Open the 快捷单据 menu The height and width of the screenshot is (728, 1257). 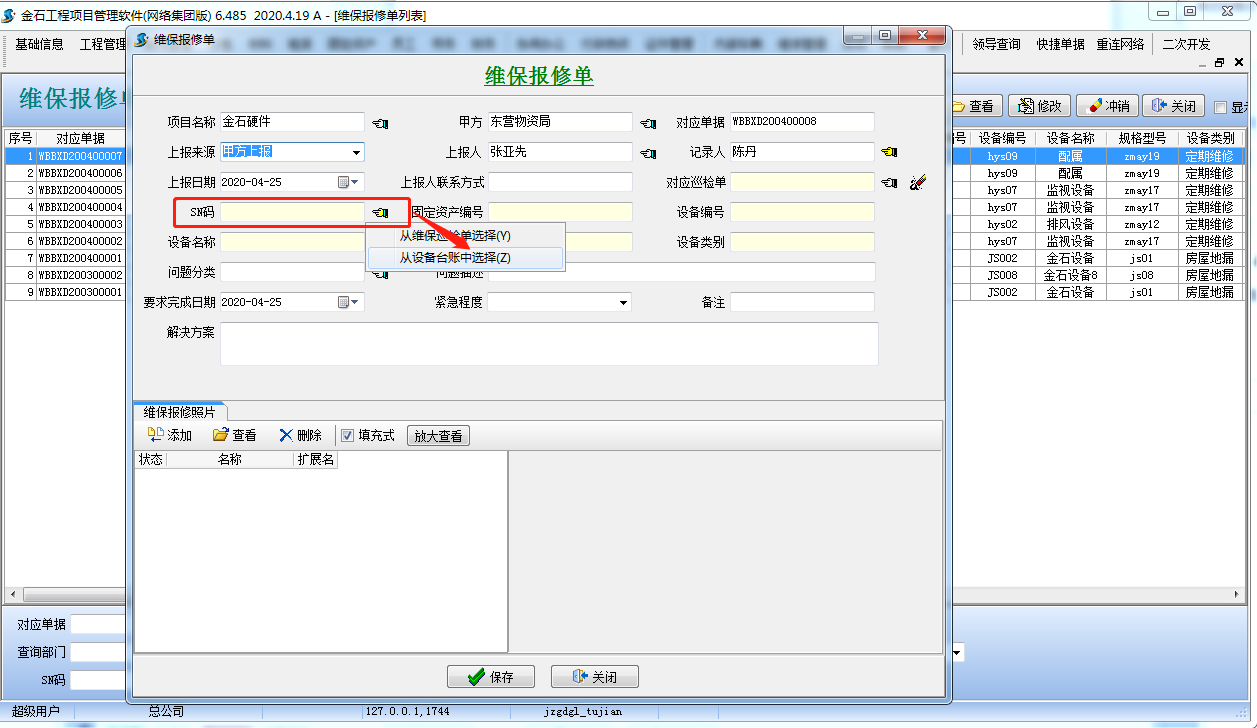tap(1060, 44)
